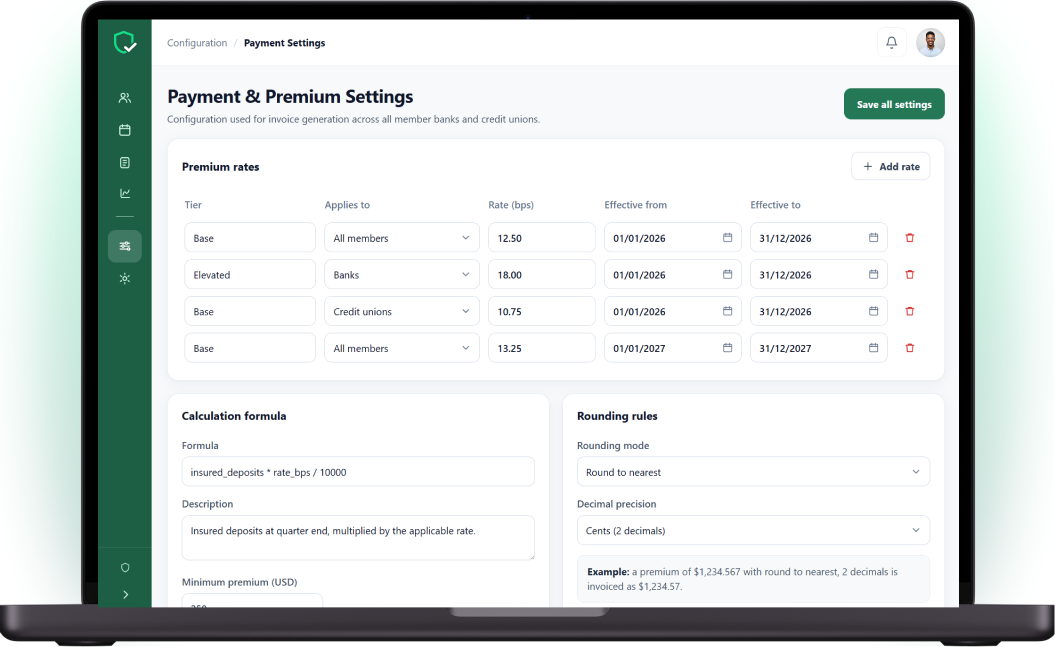Open the Decimal precision dropdown
Image resolution: width=1055 pixels, height=647 pixels.
pos(753,530)
